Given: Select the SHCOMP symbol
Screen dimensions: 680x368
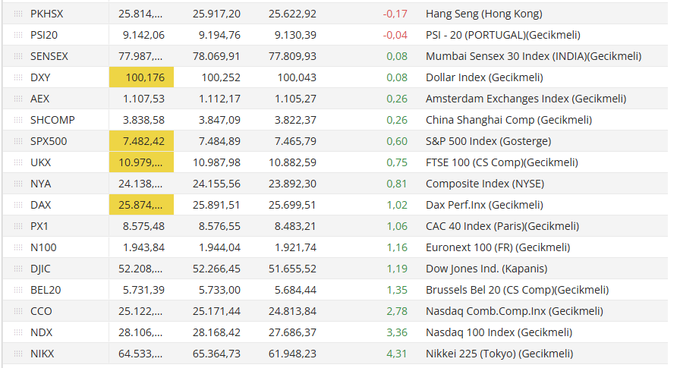Looking at the screenshot, I should point(52,120).
